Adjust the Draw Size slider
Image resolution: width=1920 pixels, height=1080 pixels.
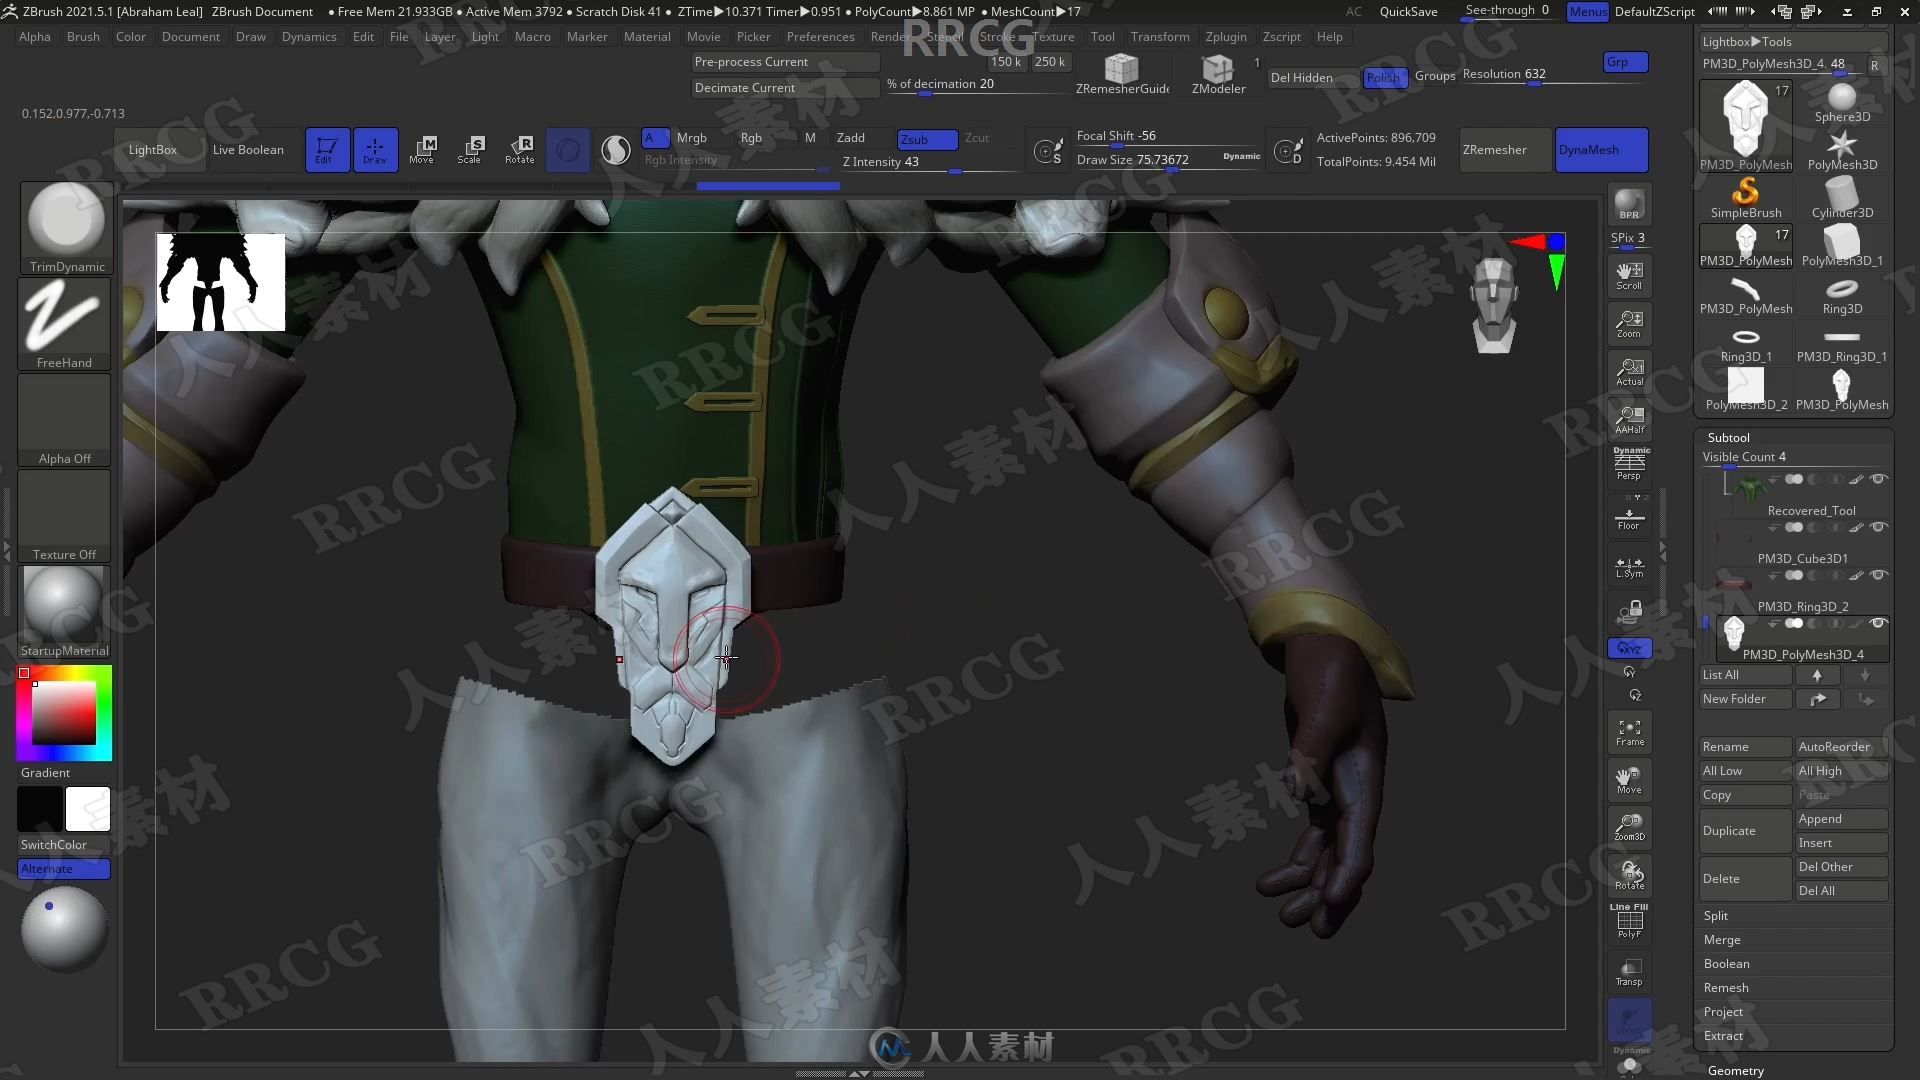[x=1168, y=160]
